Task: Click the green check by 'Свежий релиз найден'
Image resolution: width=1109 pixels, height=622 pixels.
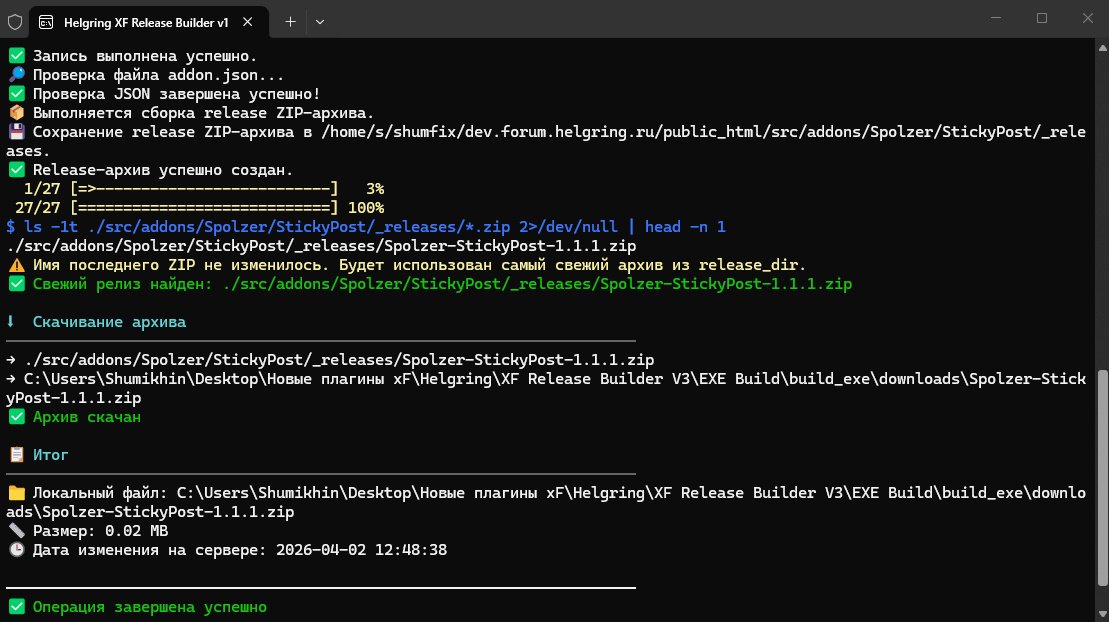Action: [16, 284]
